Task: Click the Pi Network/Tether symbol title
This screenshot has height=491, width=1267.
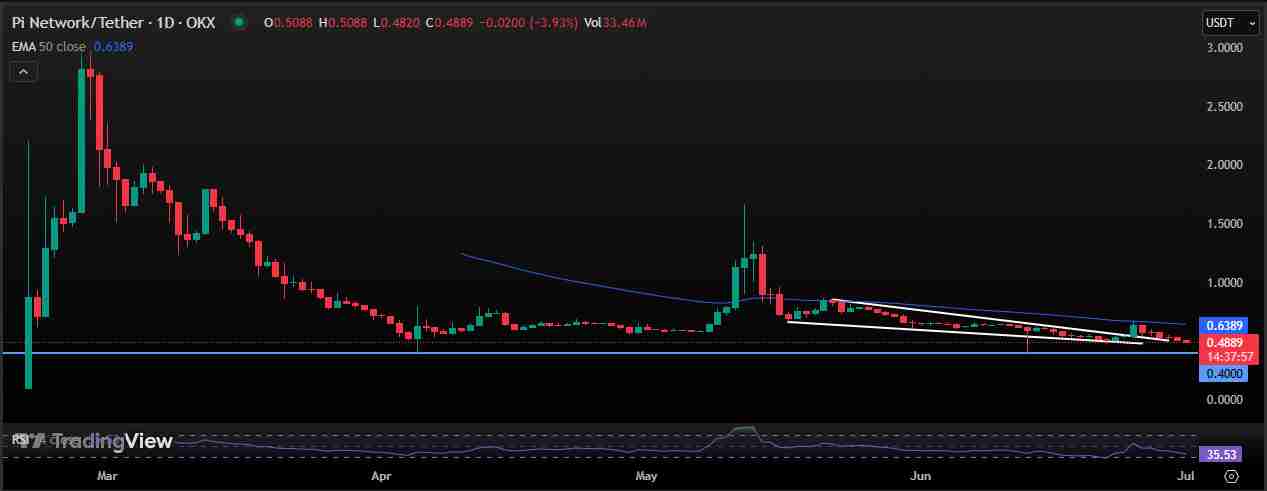Action: (x=113, y=22)
